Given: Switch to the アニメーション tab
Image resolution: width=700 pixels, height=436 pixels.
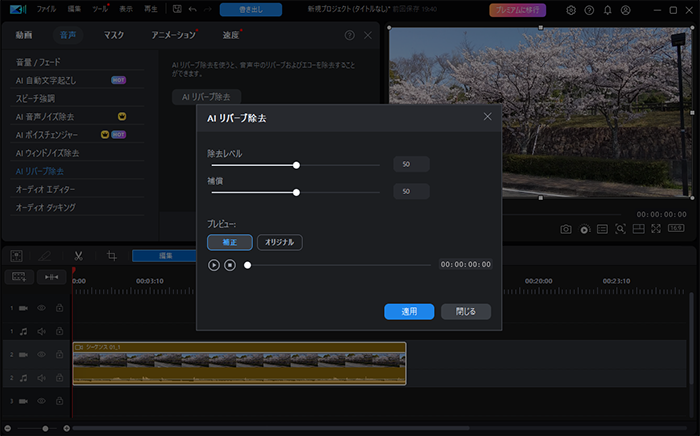Looking at the screenshot, I should (174, 35).
